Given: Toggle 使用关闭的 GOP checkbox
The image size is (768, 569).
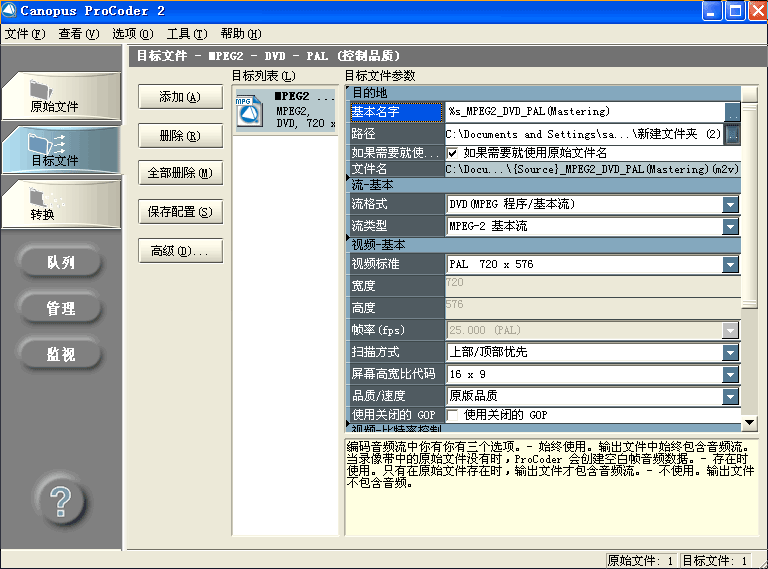Looking at the screenshot, I should pos(453,415).
